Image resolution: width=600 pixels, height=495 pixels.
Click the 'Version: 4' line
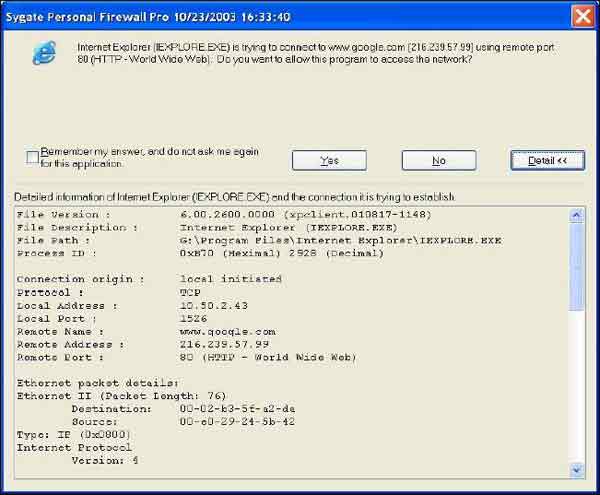[105, 460]
